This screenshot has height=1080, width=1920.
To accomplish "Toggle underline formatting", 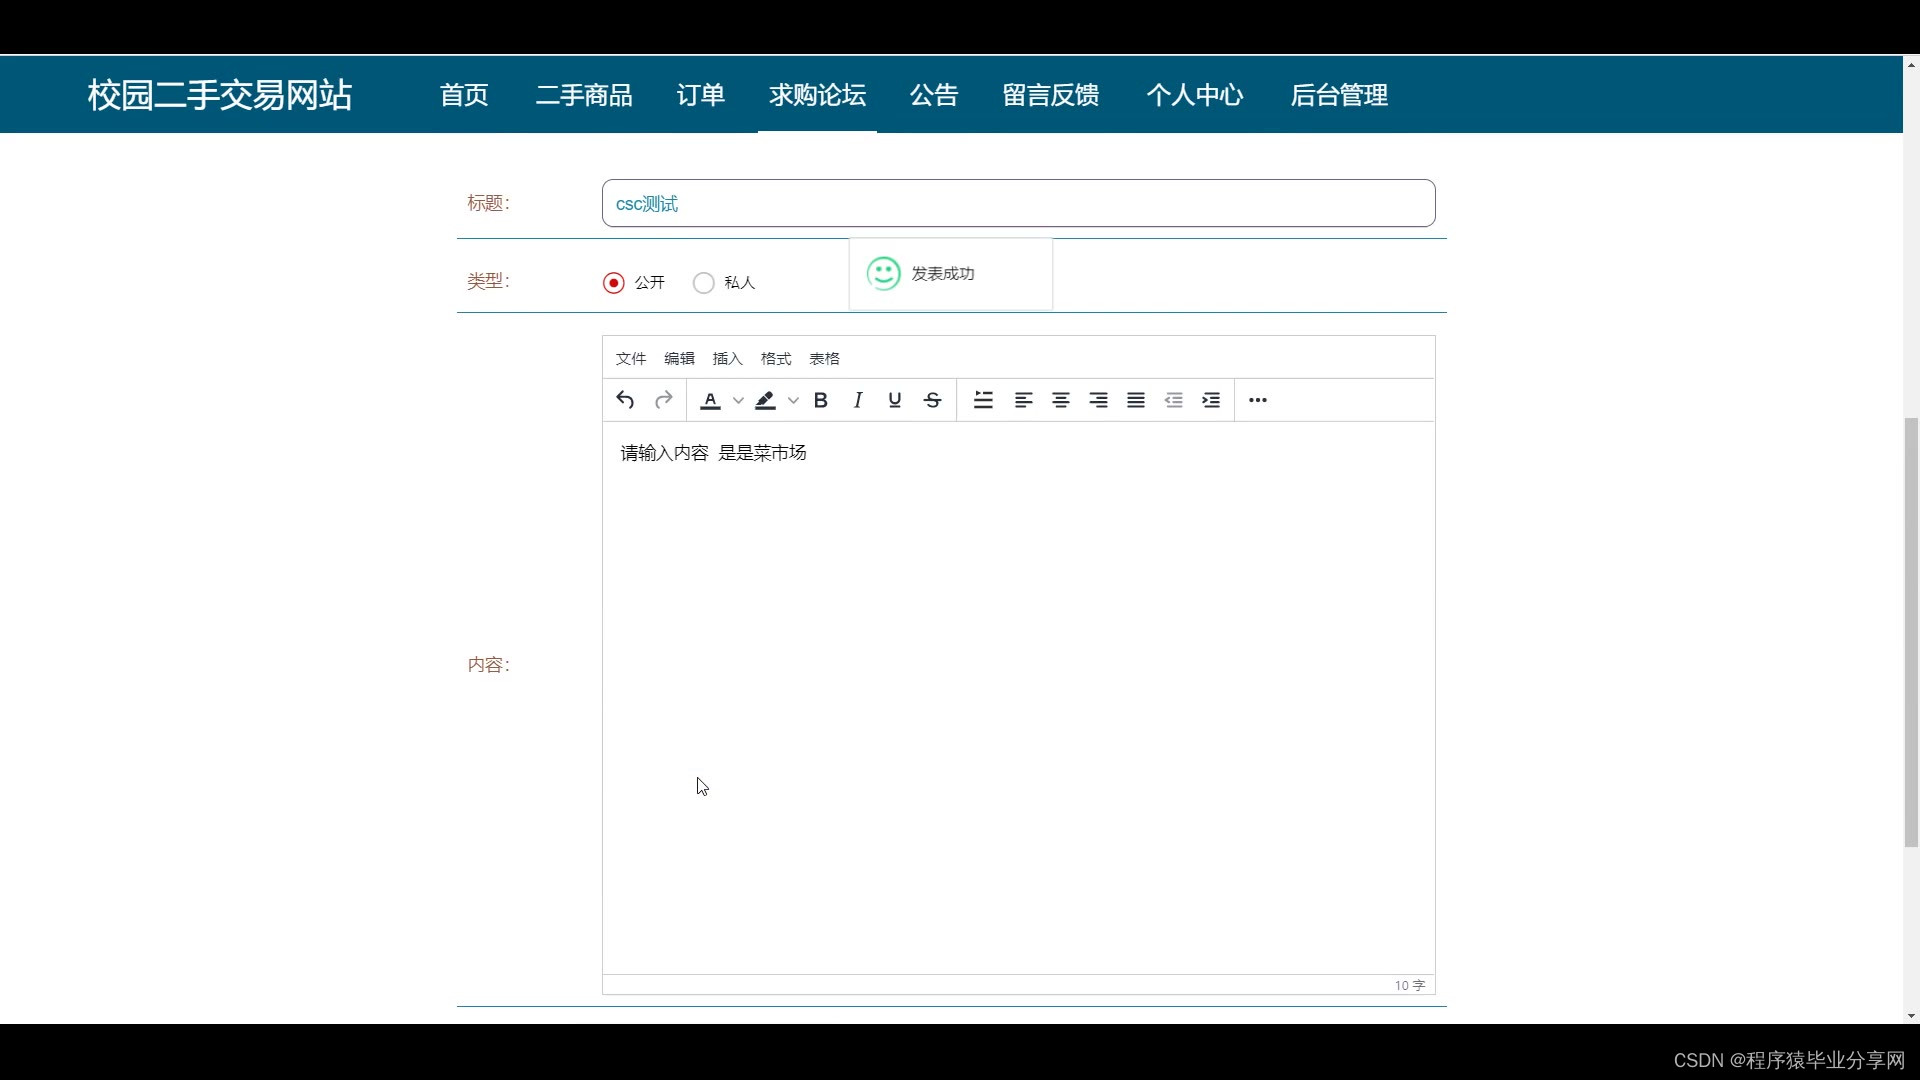I will point(894,400).
